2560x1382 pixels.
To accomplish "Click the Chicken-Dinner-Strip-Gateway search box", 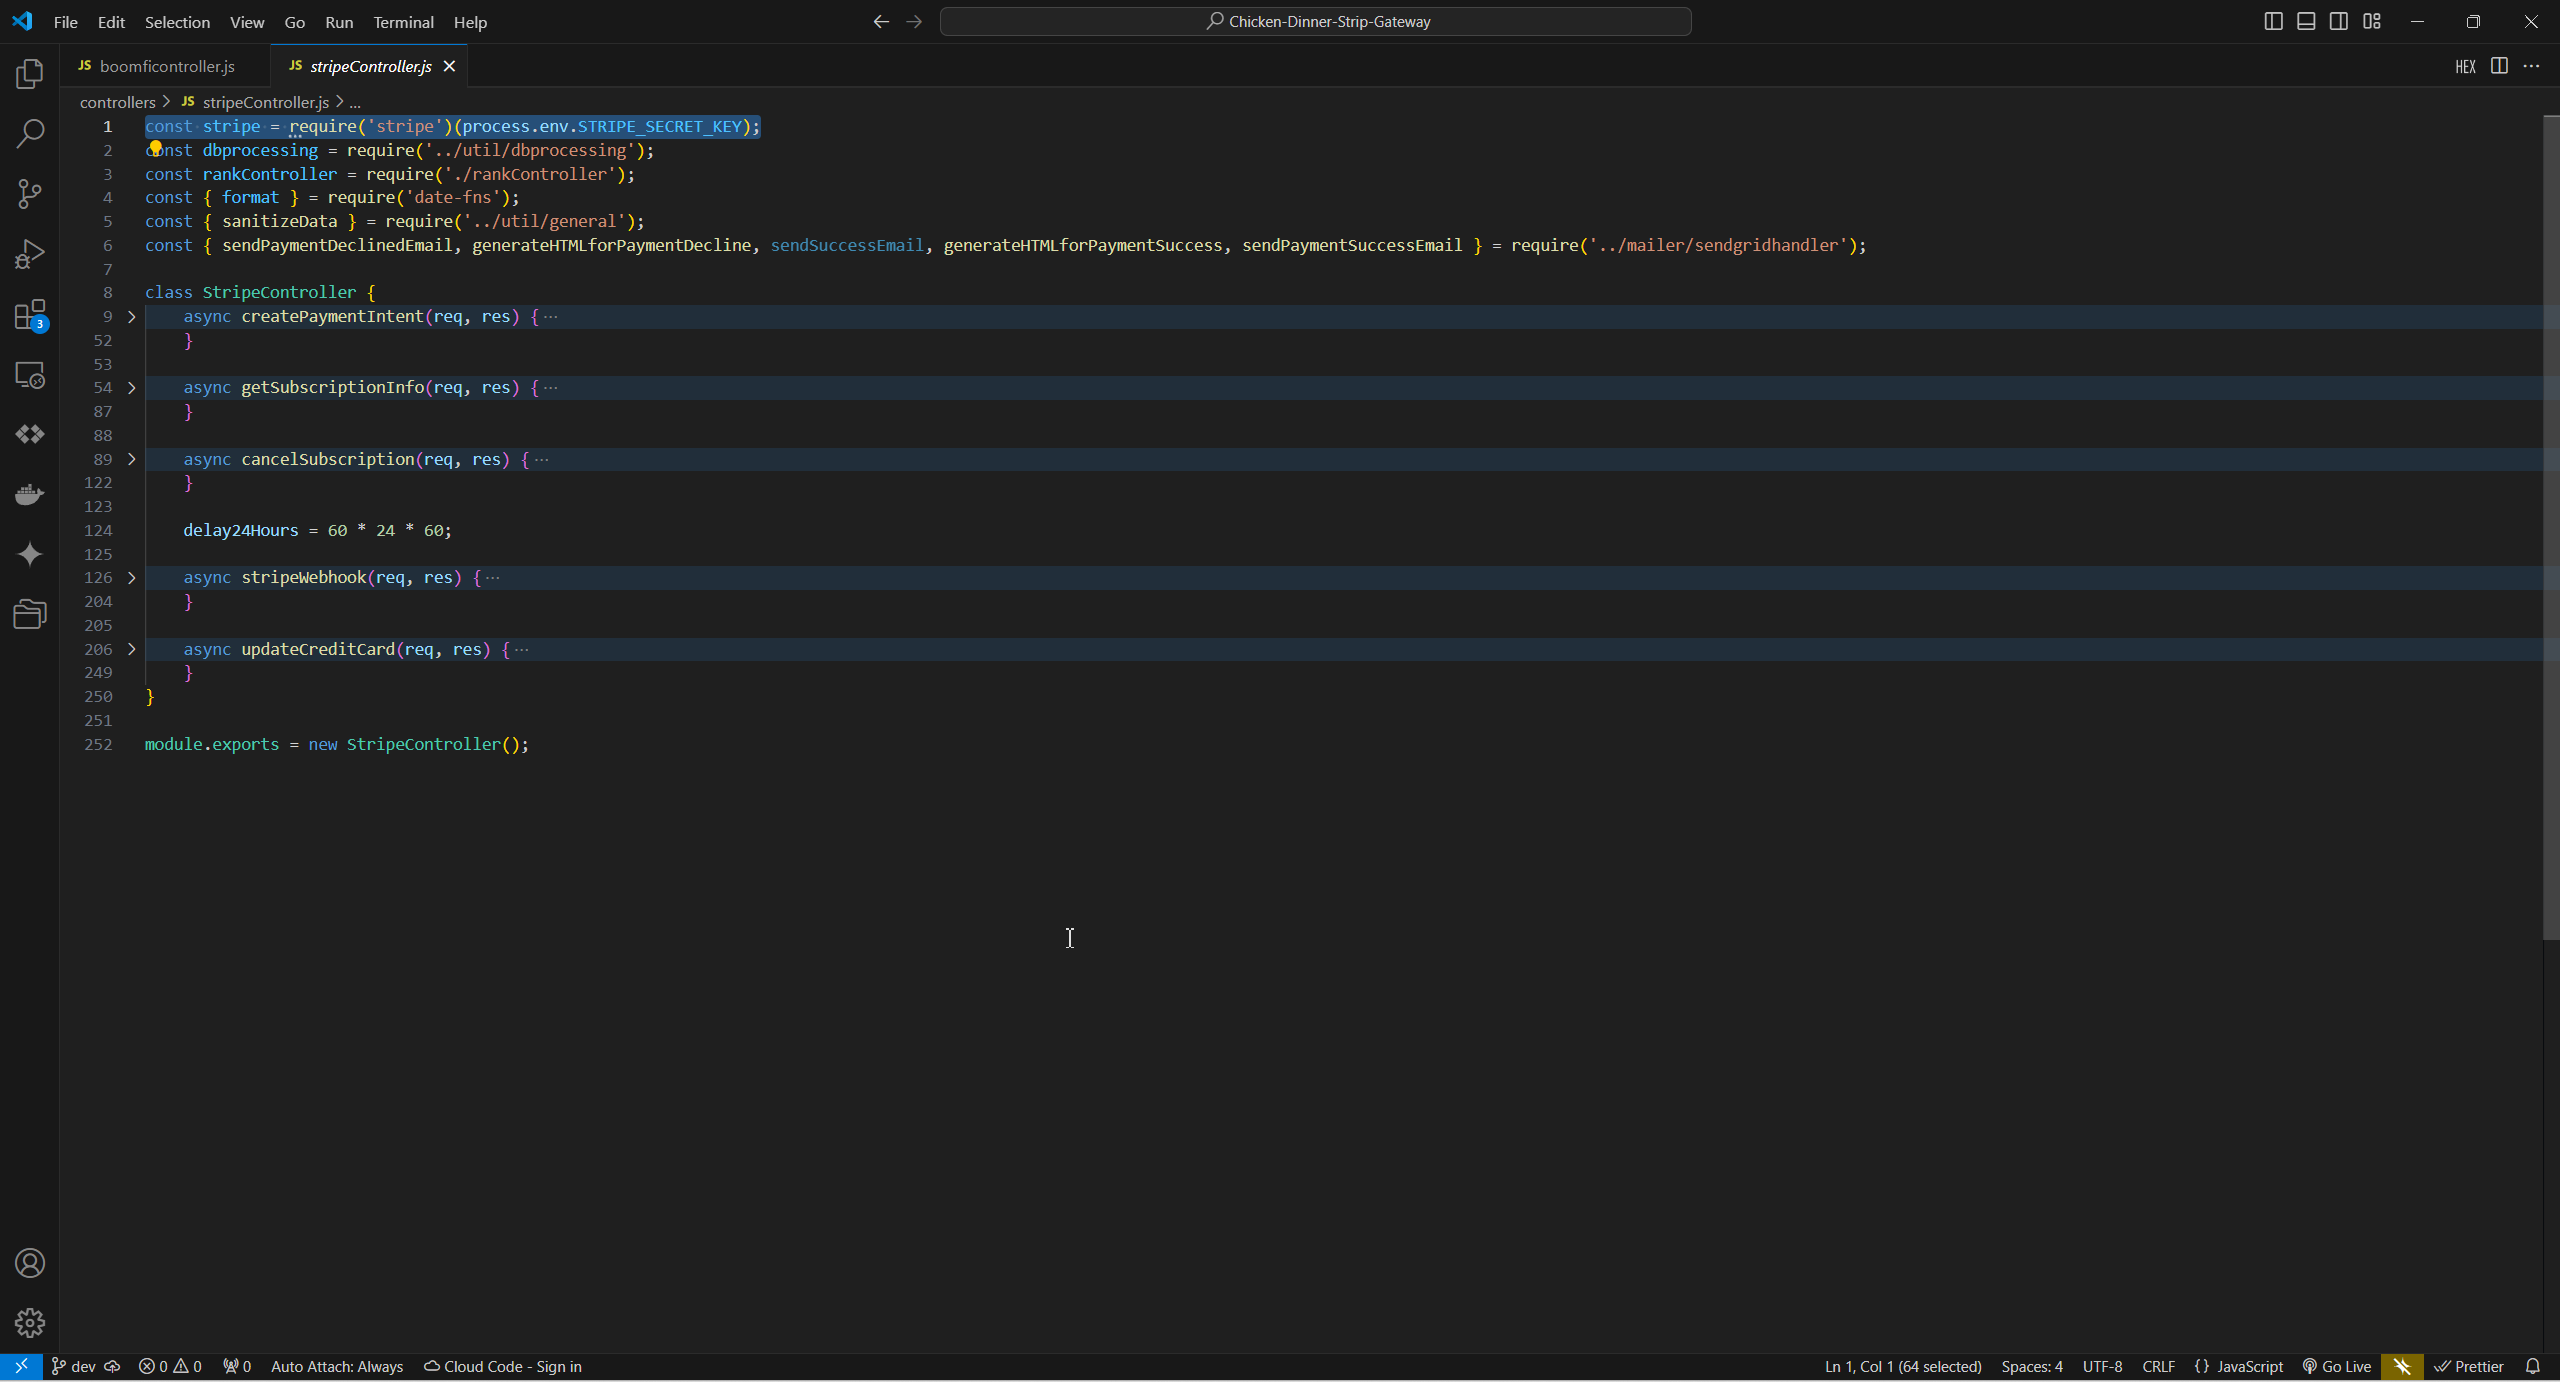I will 1315,21.
